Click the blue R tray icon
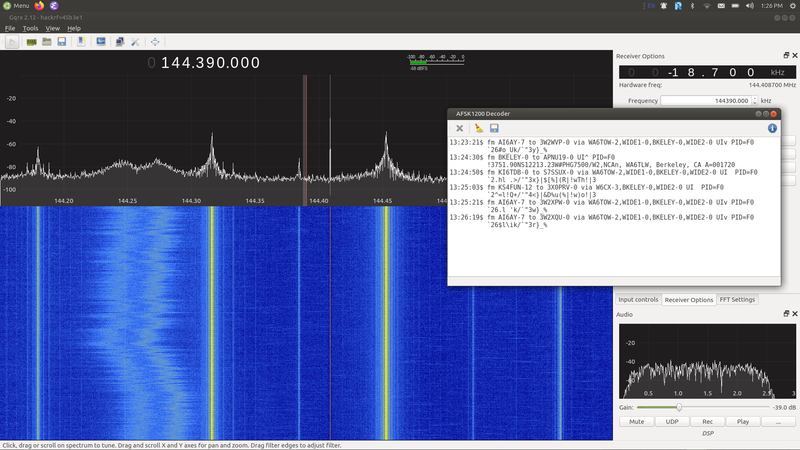Image resolution: width=800 pixels, height=450 pixels. pos(678,6)
